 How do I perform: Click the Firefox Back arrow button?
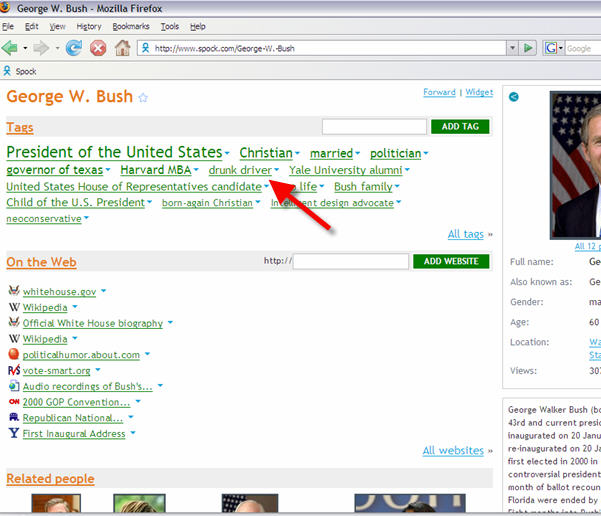coord(9,48)
